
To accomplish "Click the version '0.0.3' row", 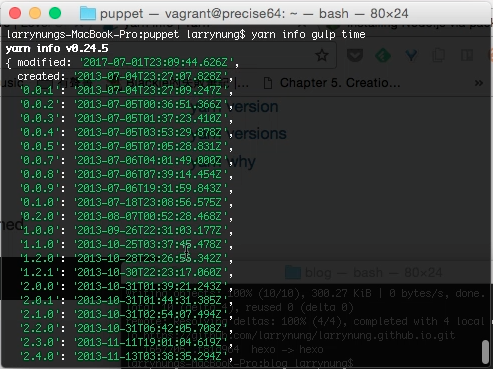I will pos(126,118).
